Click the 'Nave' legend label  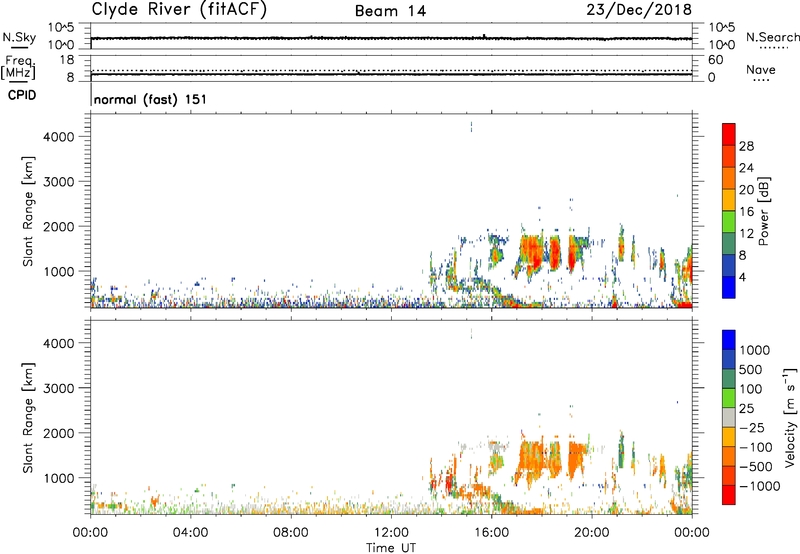tap(761, 69)
